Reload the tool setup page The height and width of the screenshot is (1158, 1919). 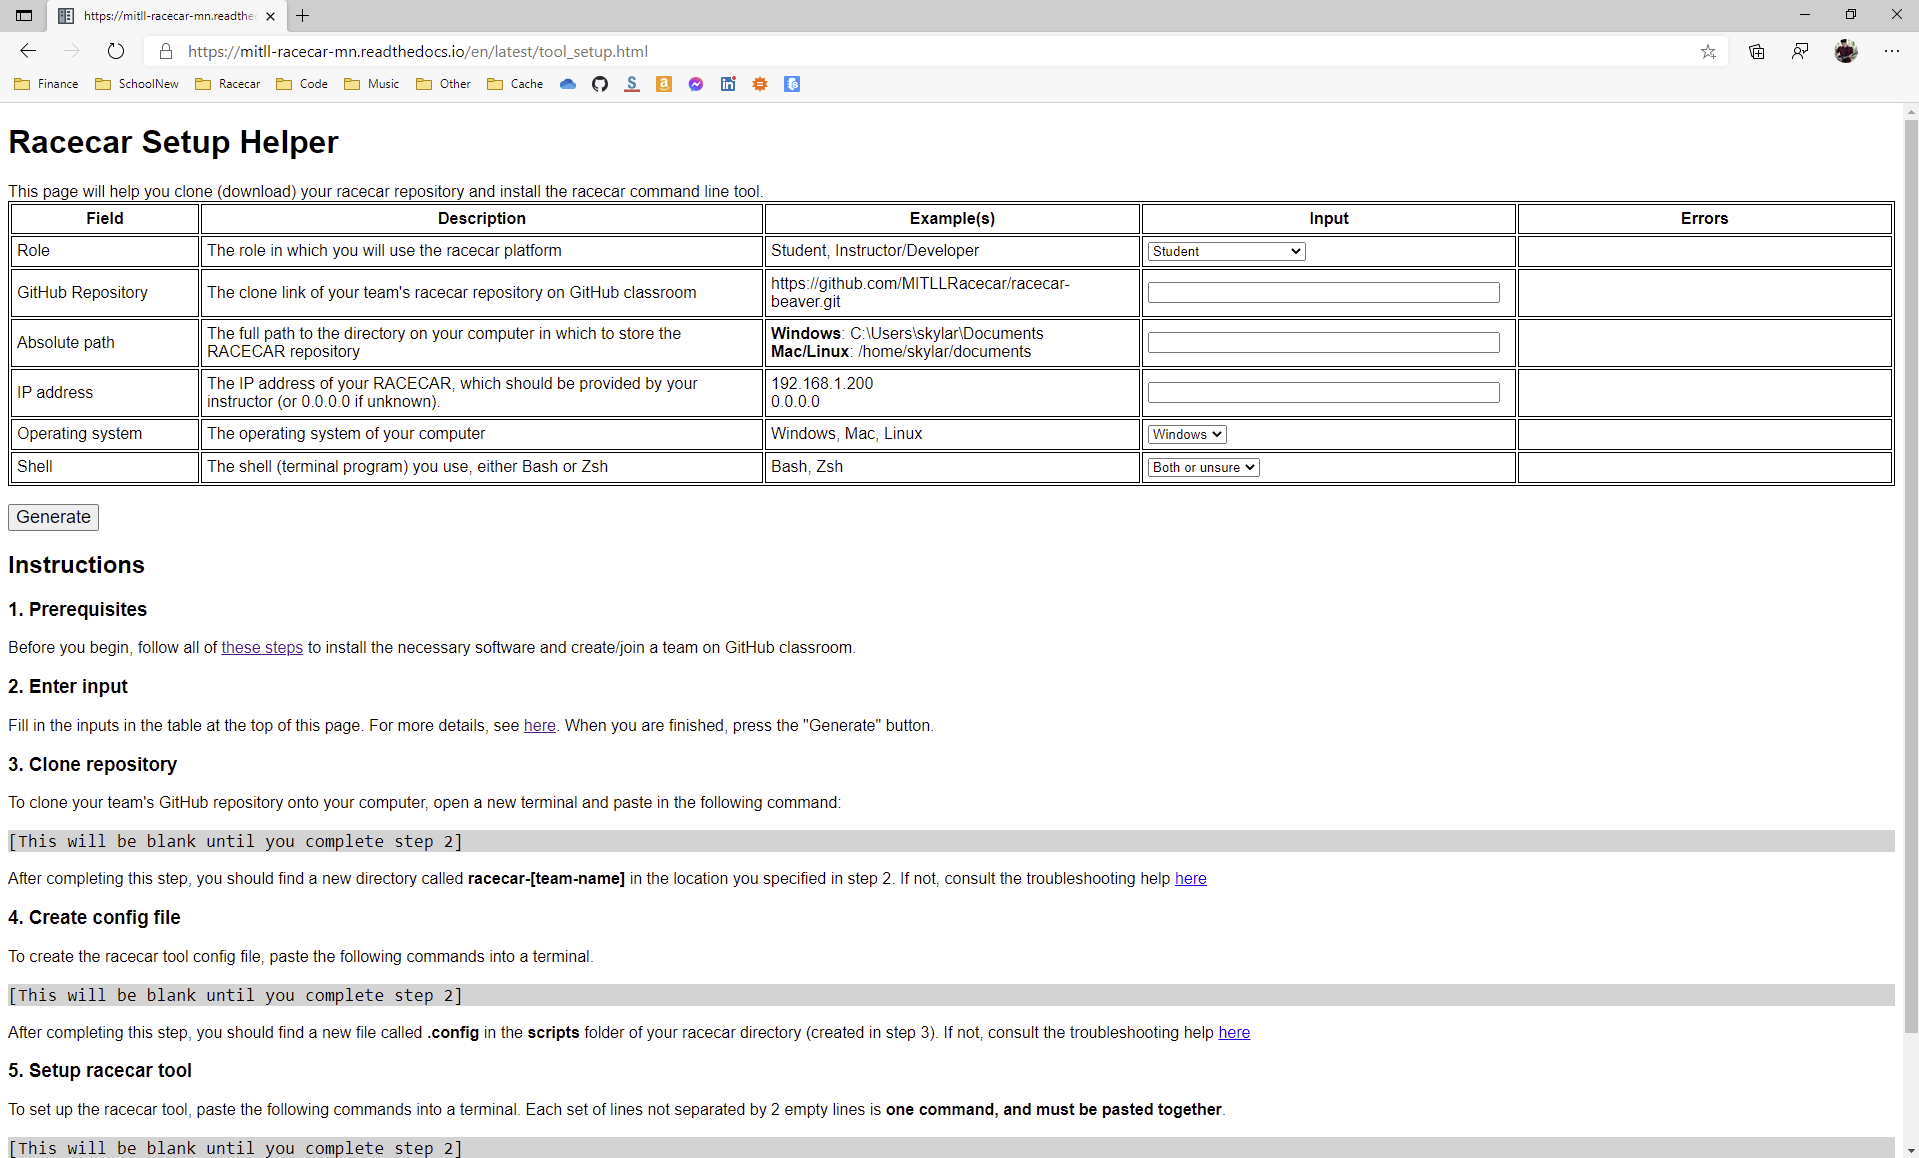[116, 51]
